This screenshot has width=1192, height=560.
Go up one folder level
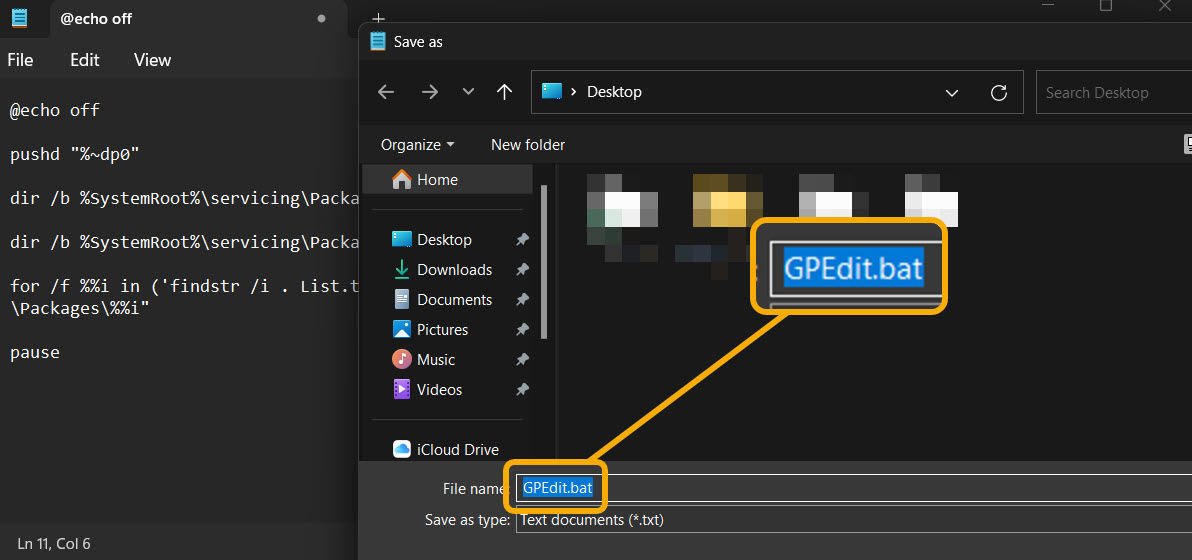coord(504,92)
